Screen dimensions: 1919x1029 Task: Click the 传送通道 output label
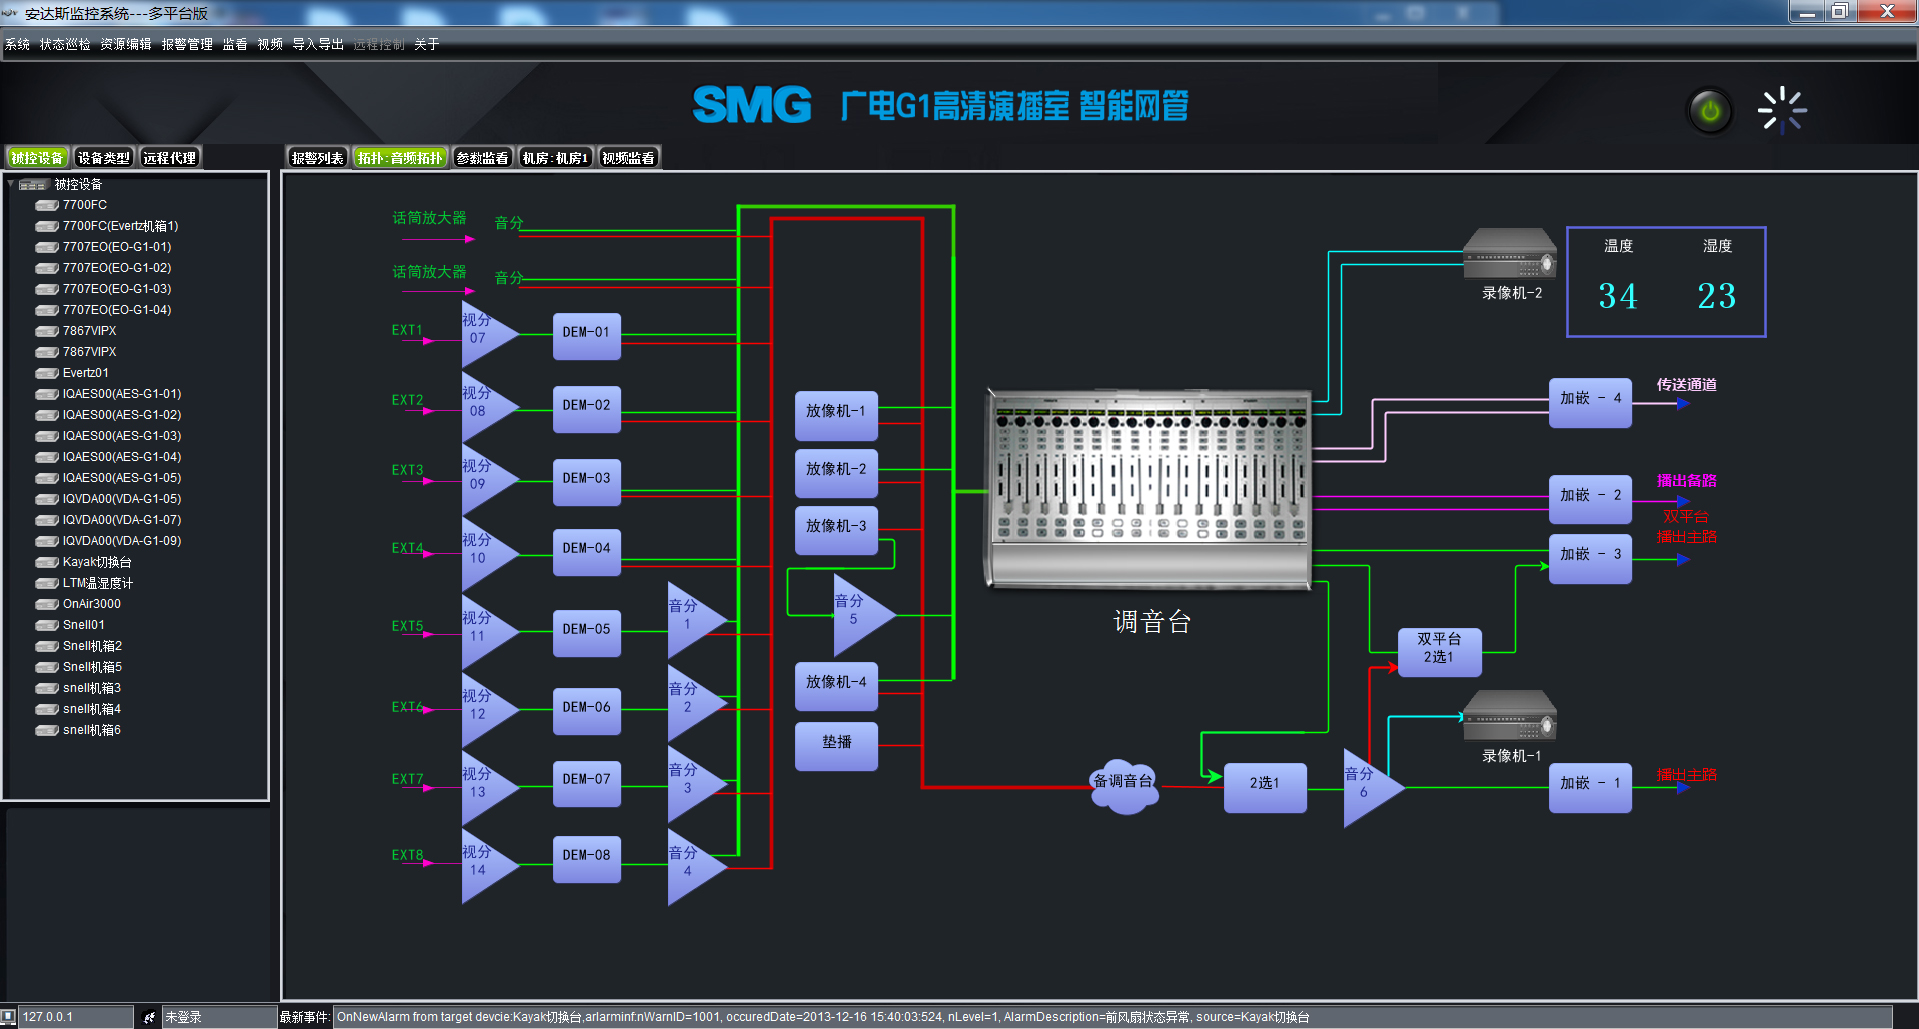pos(1686,384)
